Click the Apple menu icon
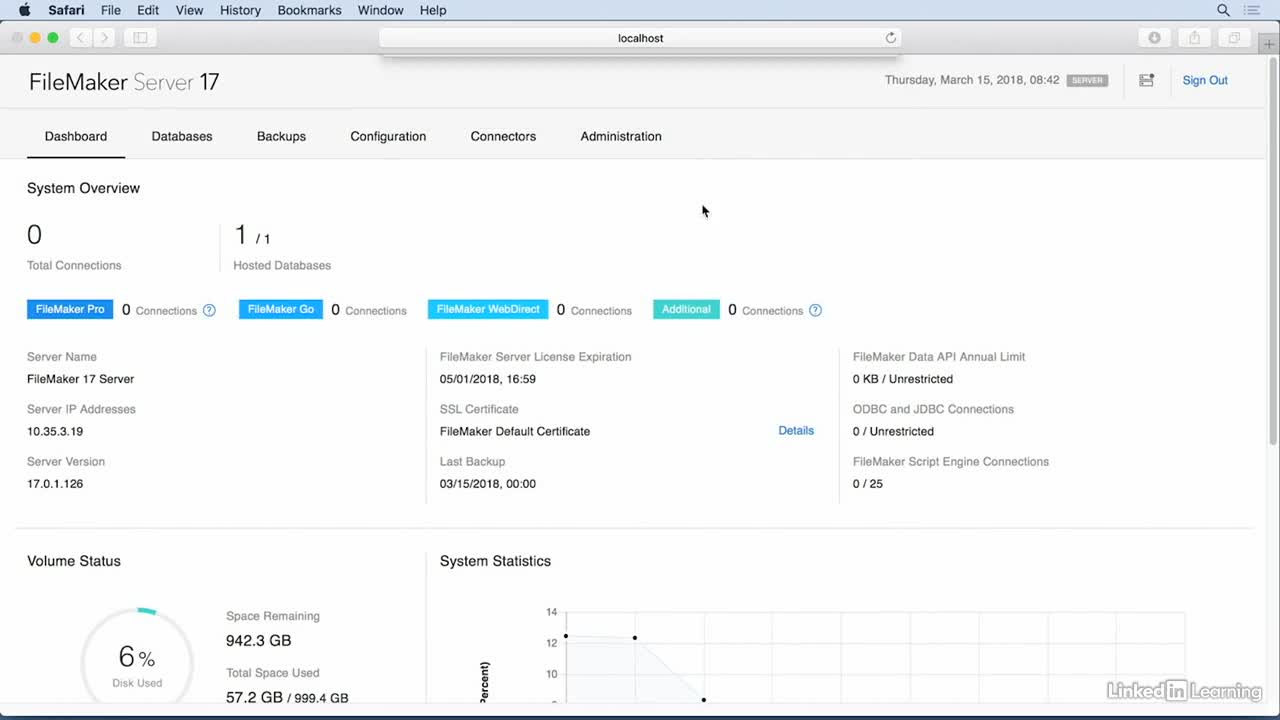 click(x=25, y=10)
